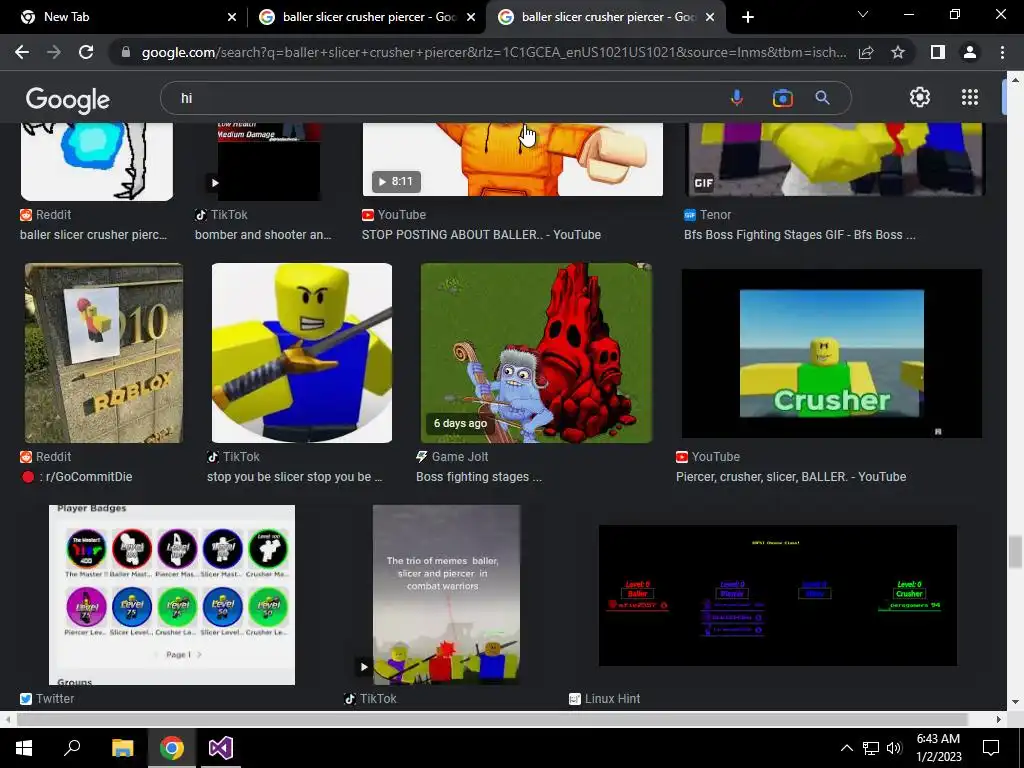Open network status tray icon

point(871,748)
